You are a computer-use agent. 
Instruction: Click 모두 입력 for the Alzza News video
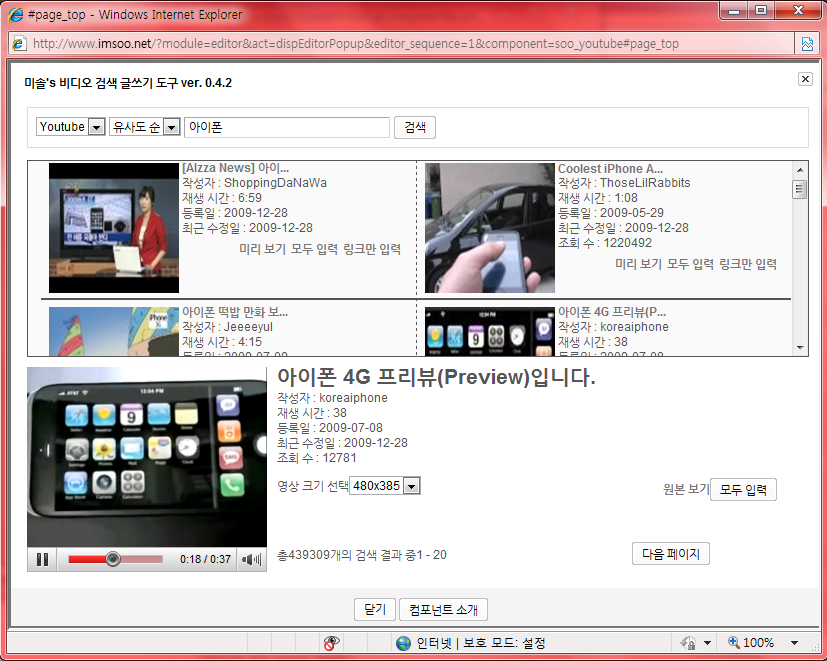(314, 249)
